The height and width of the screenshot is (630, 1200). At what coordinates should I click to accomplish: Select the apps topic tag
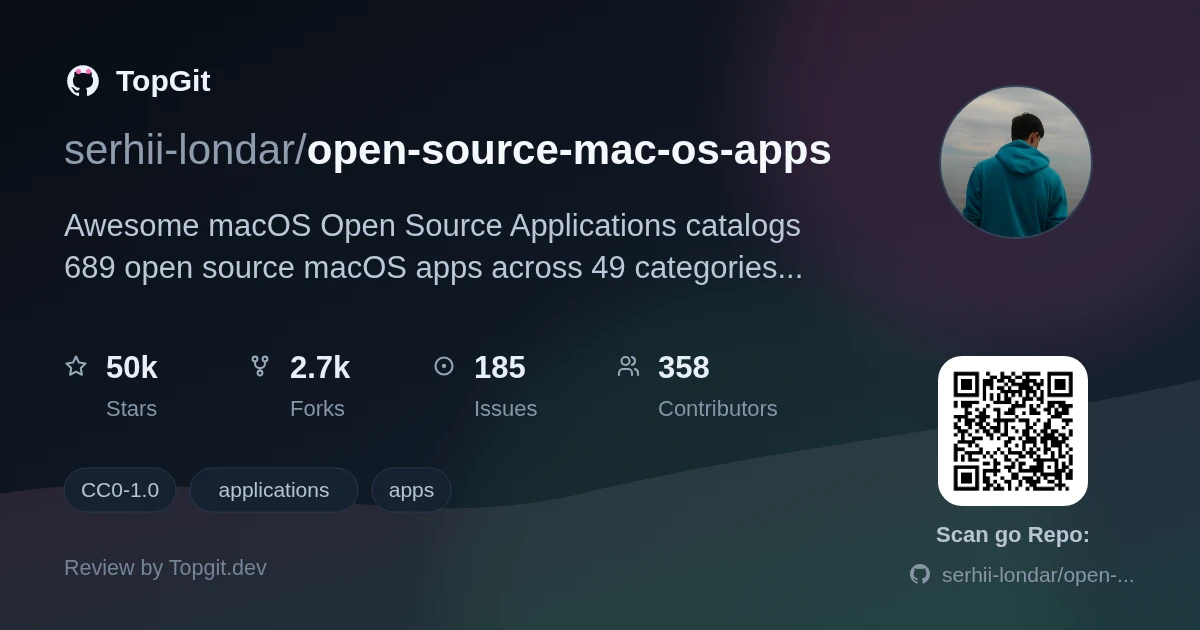coord(411,490)
